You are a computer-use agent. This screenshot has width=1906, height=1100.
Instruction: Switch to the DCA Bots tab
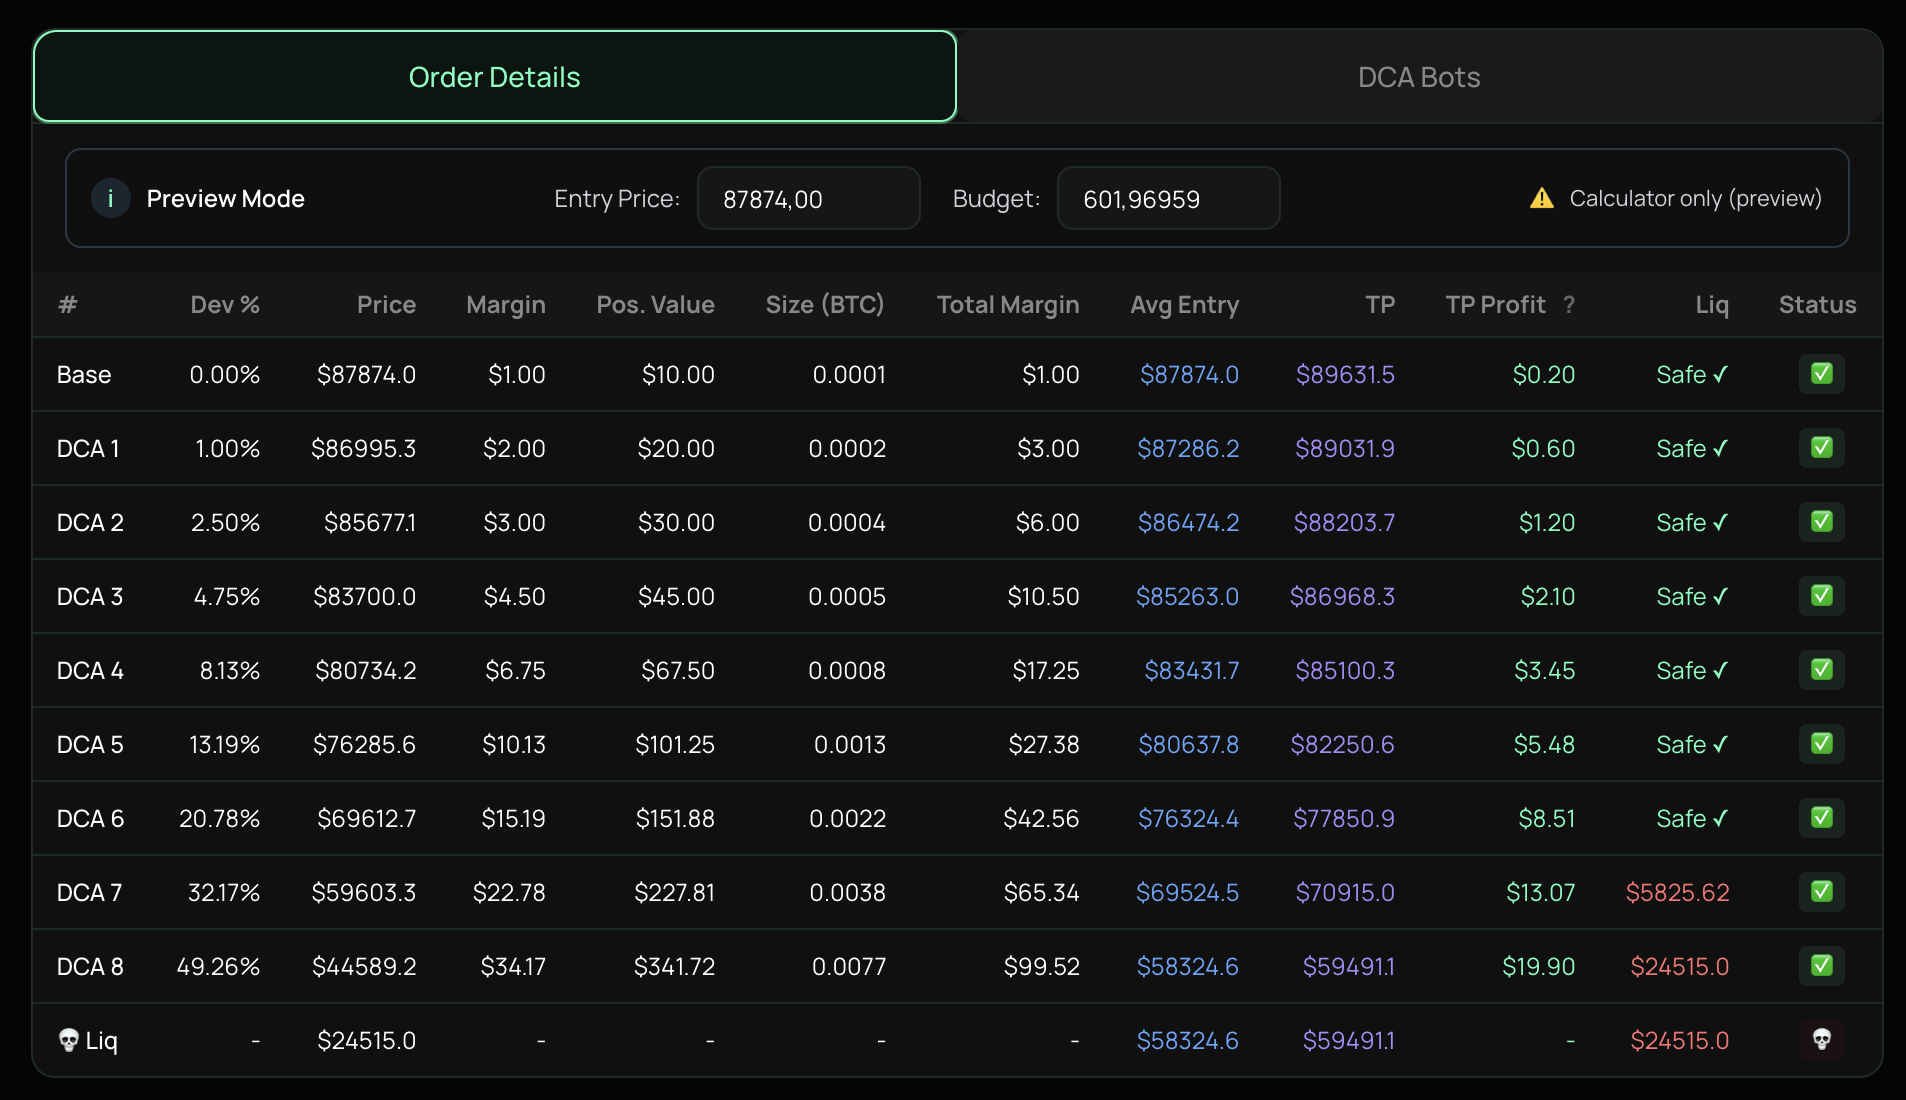pyautogui.click(x=1418, y=77)
